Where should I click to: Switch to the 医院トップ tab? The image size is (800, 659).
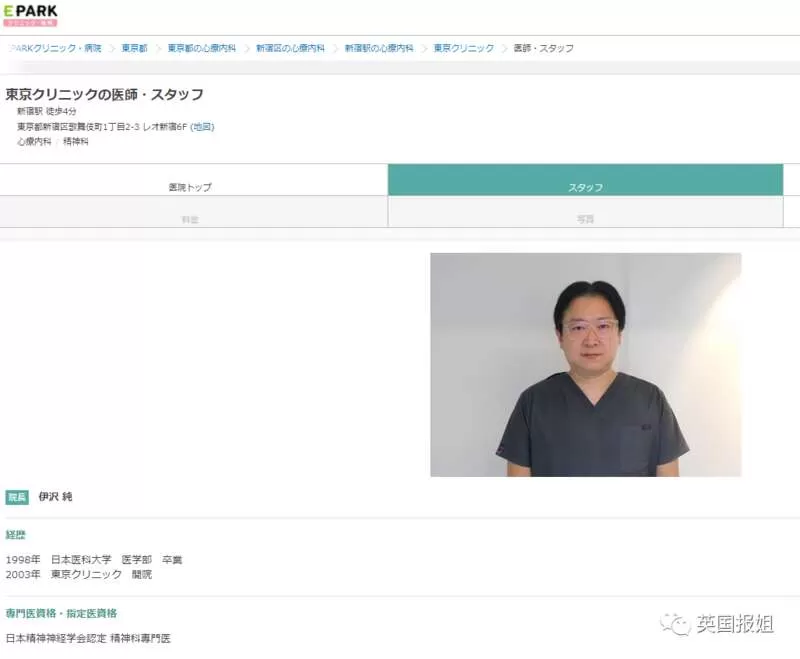pos(194,180)
